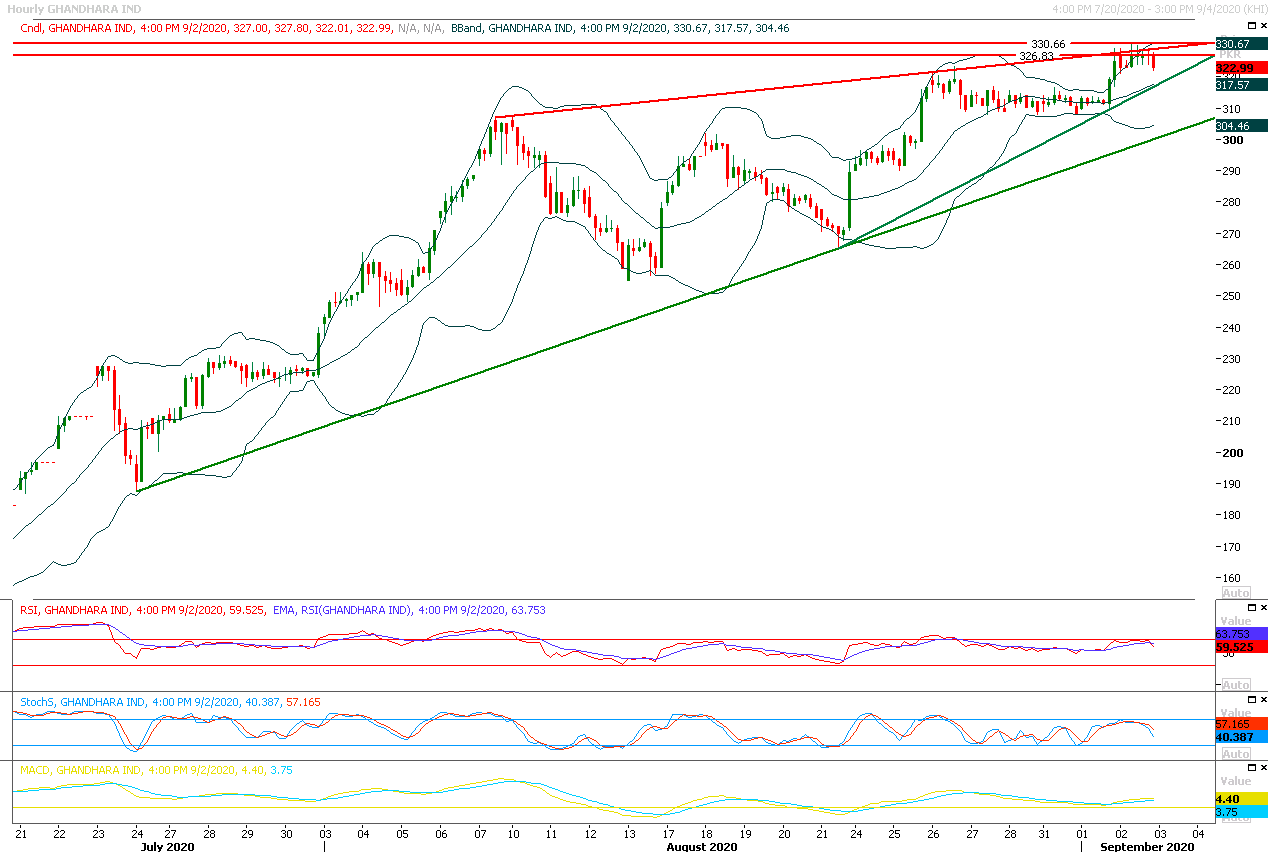Viewport: 1268px width, 852px height.
Task: Maximize the MACD indicator pane
Action: click(x=1251, y=767)
